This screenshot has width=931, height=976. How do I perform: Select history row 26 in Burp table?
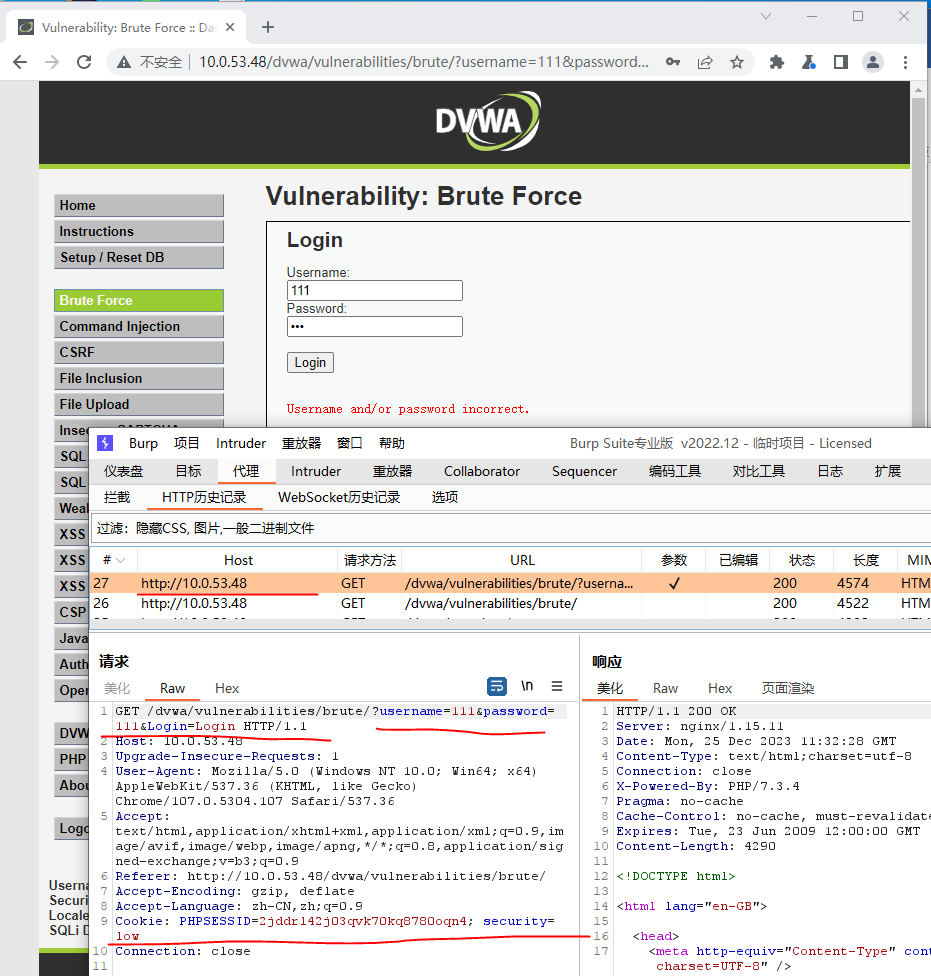coord(510,603)
